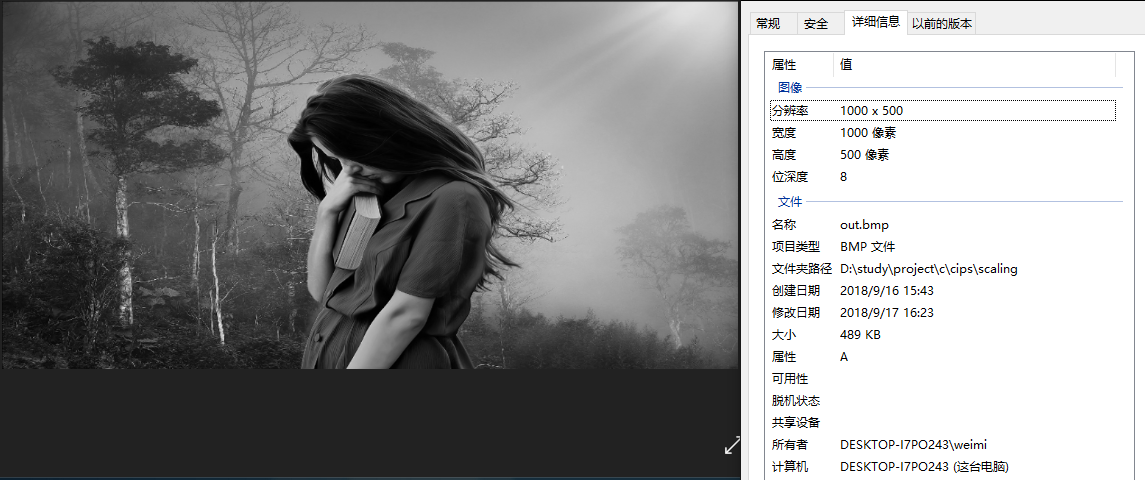
Task: Select the 可用性 row label
Action: (790, 378)
